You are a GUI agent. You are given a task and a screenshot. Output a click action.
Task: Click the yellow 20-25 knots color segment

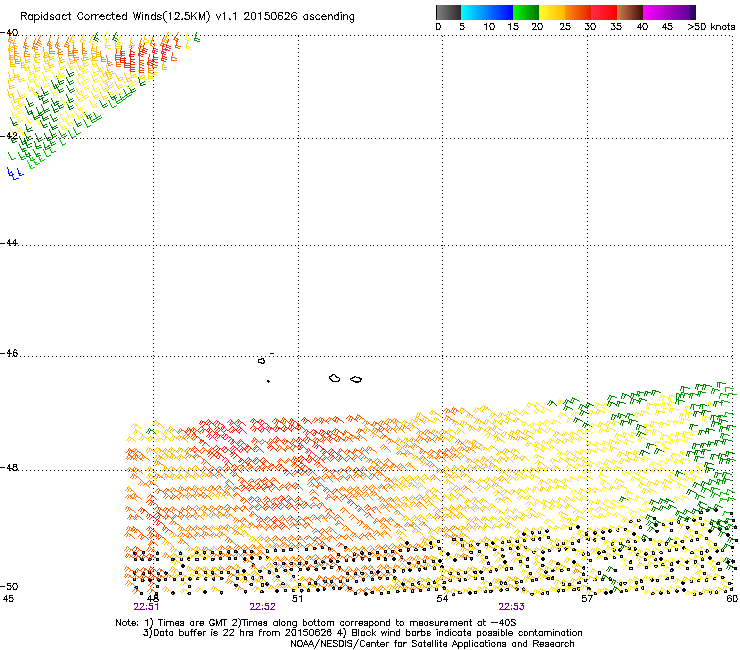[x=552, y=12]
